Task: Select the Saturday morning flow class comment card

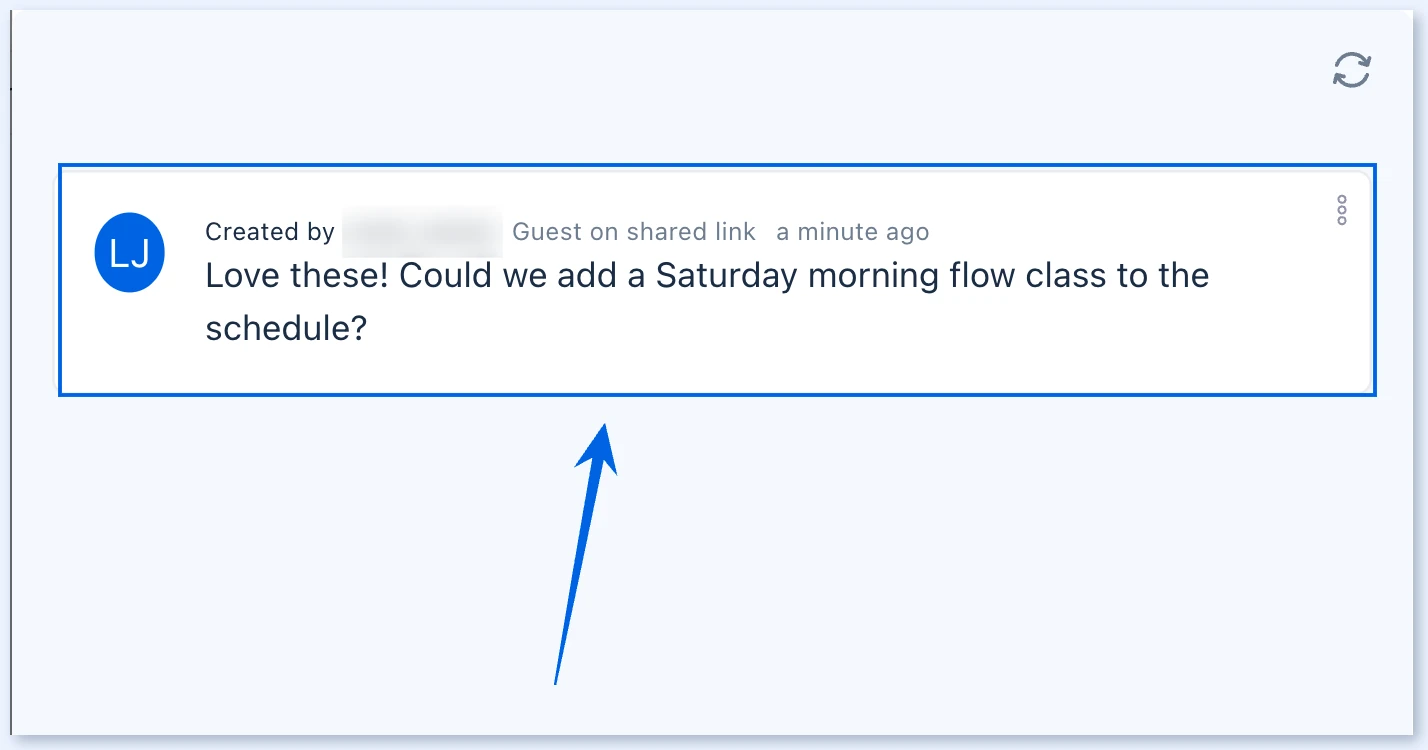Action: (x=717, y=280)
